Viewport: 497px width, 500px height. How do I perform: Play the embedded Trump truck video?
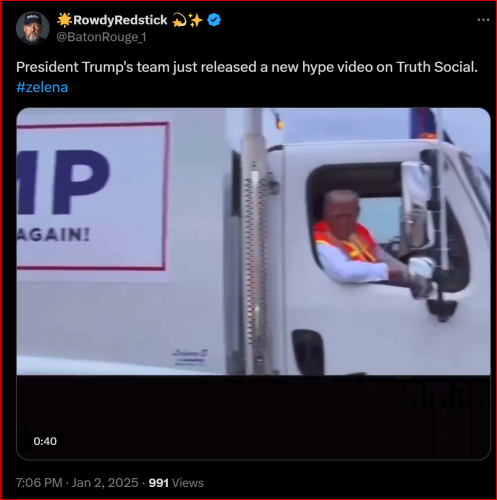tap(253, 284)
